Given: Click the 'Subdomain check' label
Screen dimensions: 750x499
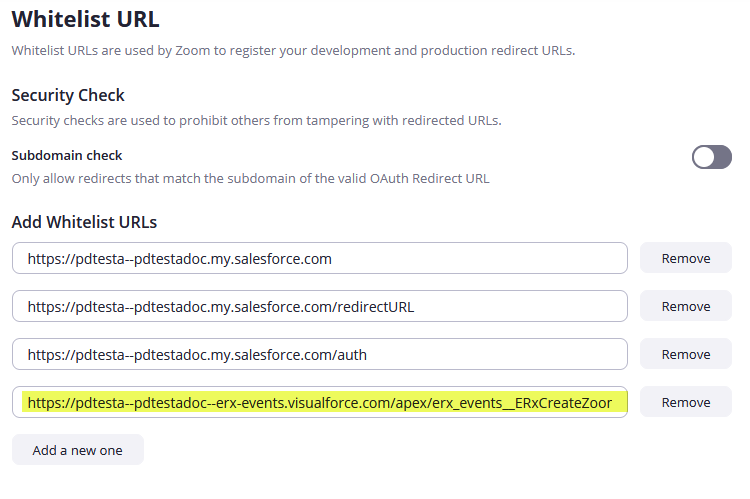Looking at the screenshot, I should [x=66, y=156].
